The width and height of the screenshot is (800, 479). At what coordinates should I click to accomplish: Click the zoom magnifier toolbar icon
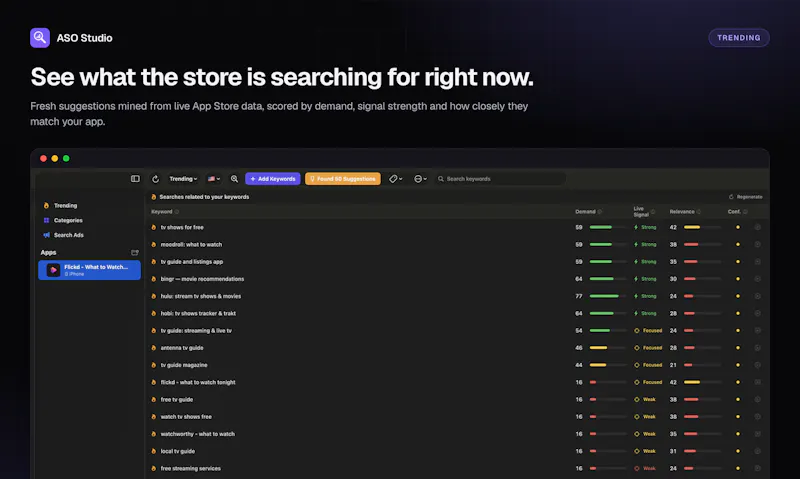pyautogui.click(x=234, y=179)
